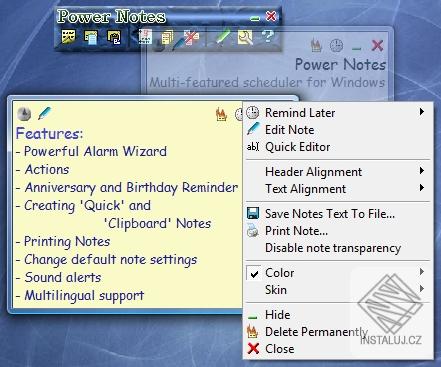Click the Powerful Alarm Wizard line
This screenshot has height=367, width=441.
point(91,152)
